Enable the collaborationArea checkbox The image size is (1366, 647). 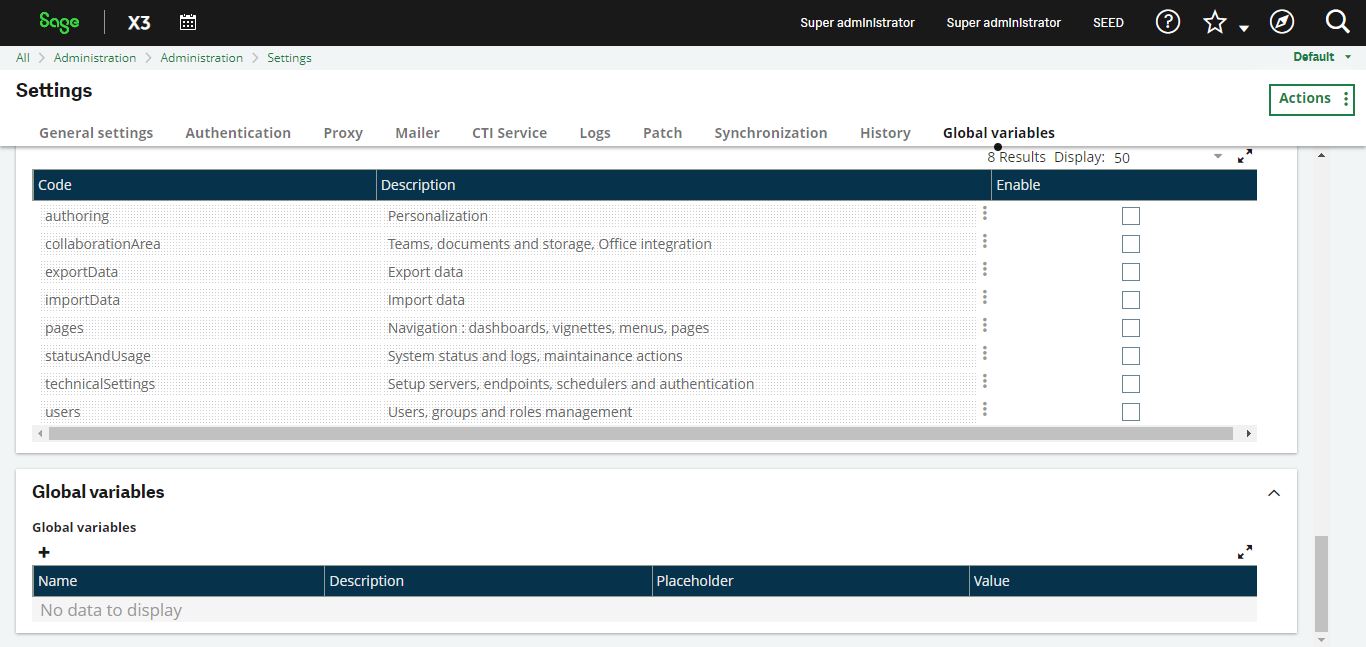point(1130,243)
